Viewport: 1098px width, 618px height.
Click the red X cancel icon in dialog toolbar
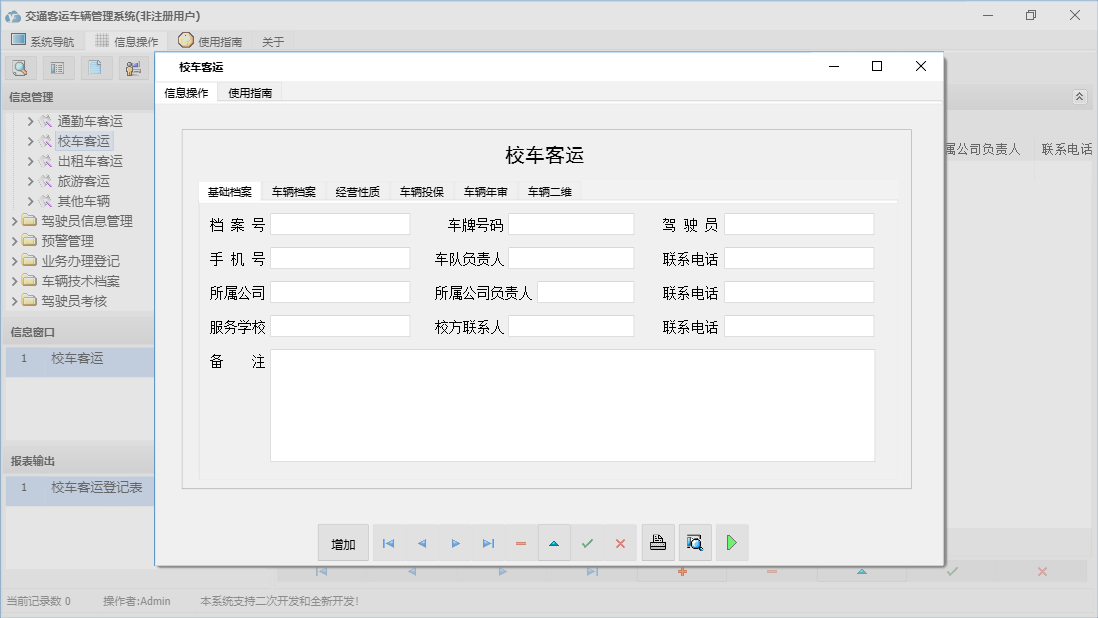tap(620, 543)
